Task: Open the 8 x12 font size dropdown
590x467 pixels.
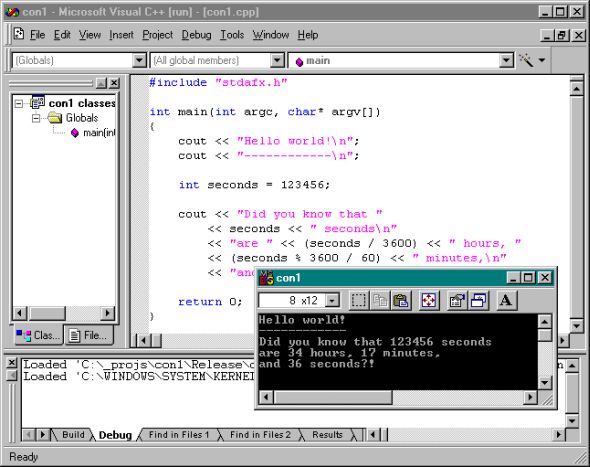Action: point(332,301)
